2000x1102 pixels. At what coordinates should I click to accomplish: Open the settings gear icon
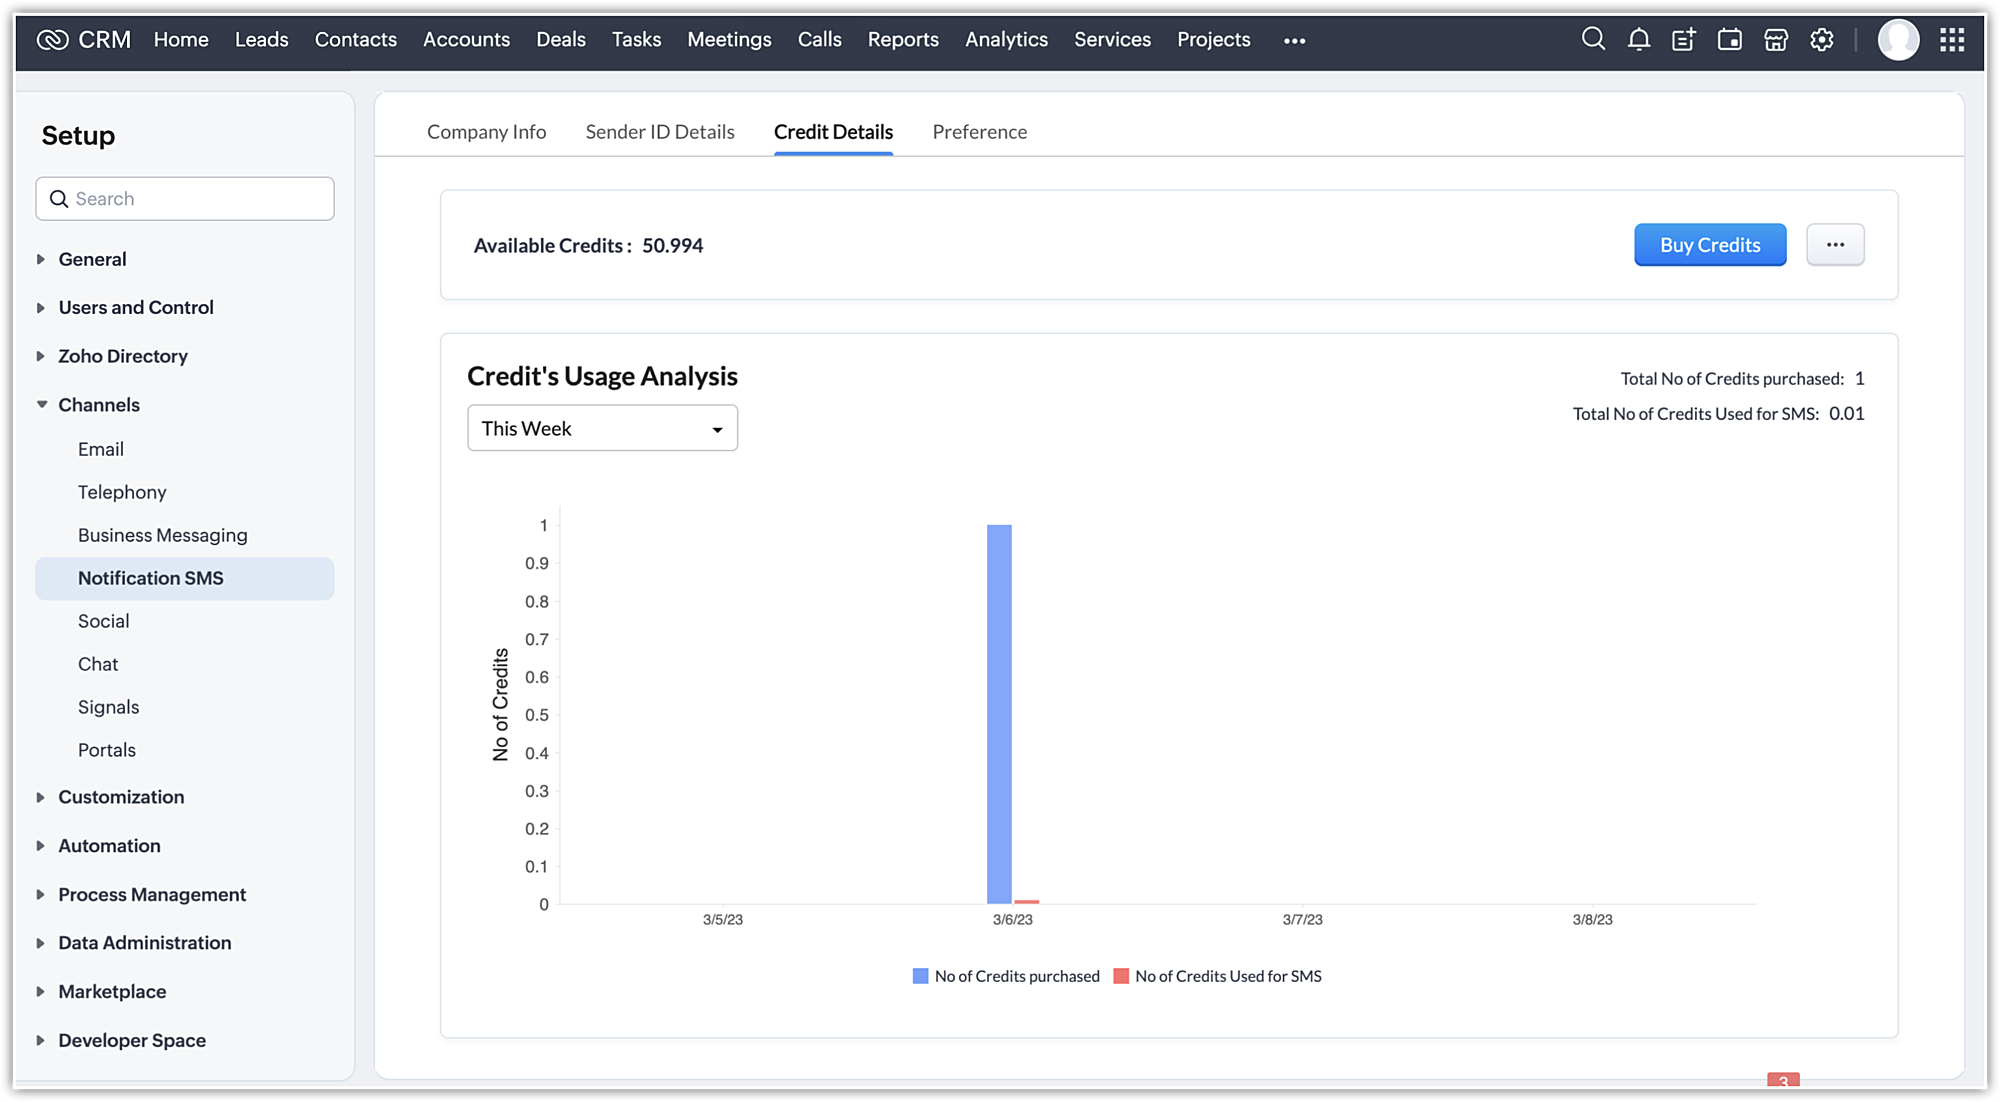point(1822,40)
